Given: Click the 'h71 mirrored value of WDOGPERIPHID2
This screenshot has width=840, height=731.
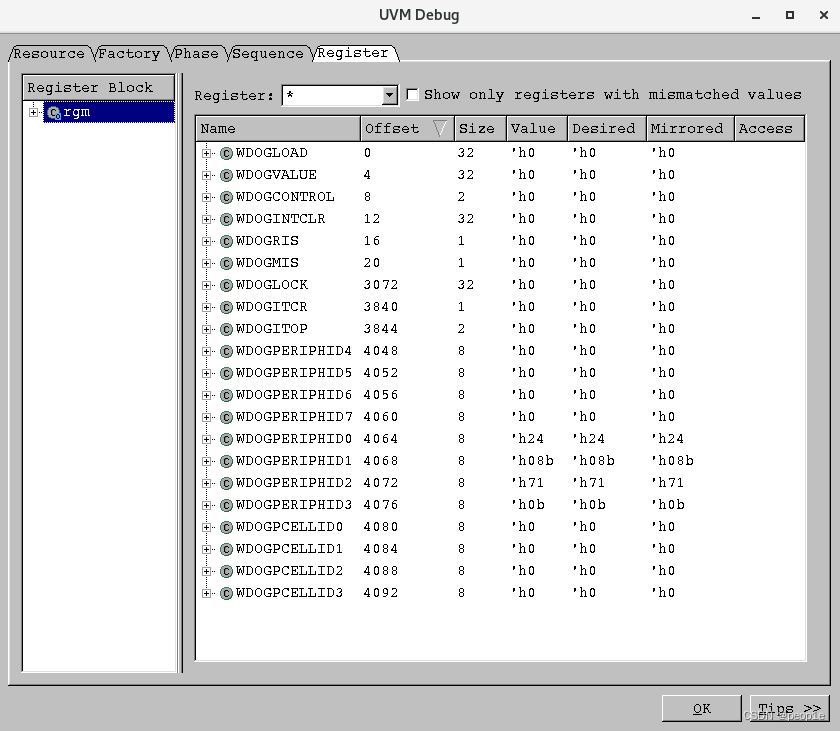Looking at the screenshot, I should [667, 483].
